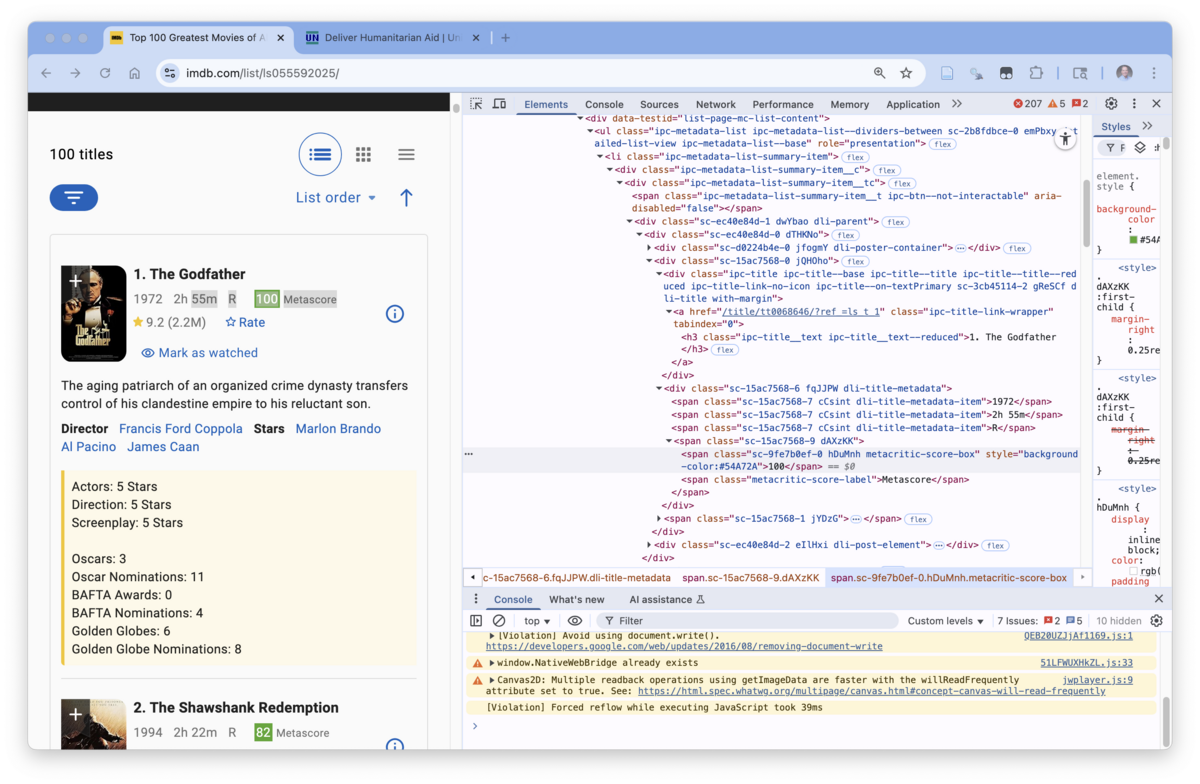Collapse the ul ipc-metadata-list node
This screenshot has height=784, width=1200.
589,131
